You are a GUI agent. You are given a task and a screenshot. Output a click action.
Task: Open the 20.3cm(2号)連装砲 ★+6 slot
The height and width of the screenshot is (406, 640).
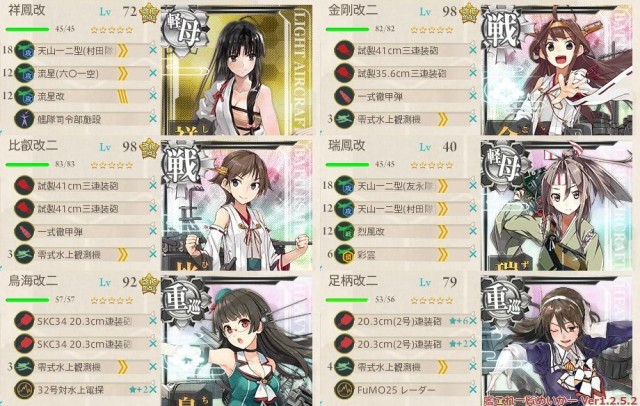coord(401,321)
